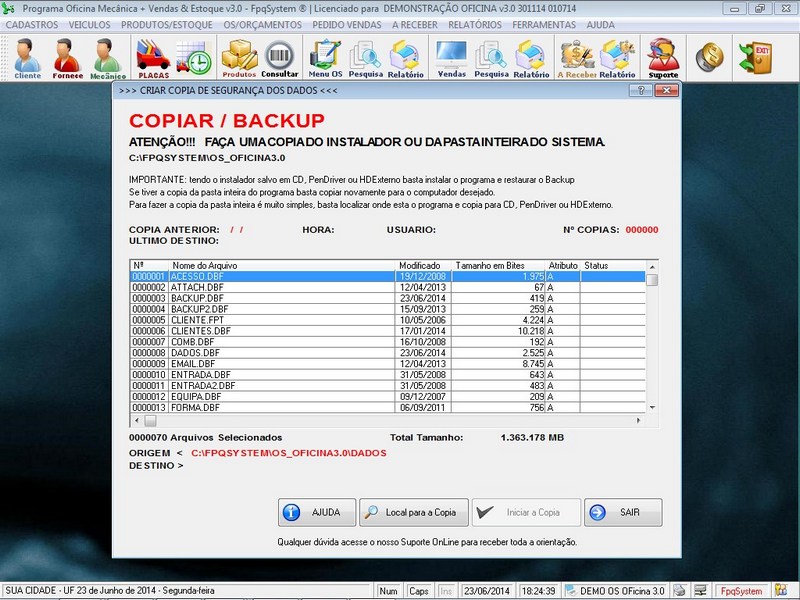Click the Tamanho em Bites column header
The image size is (800, 600).
click(x=498, y=266)
